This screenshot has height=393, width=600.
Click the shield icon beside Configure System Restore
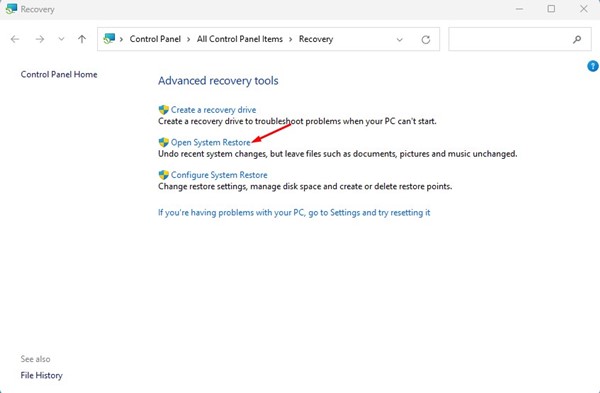click(x=164, y=175)
